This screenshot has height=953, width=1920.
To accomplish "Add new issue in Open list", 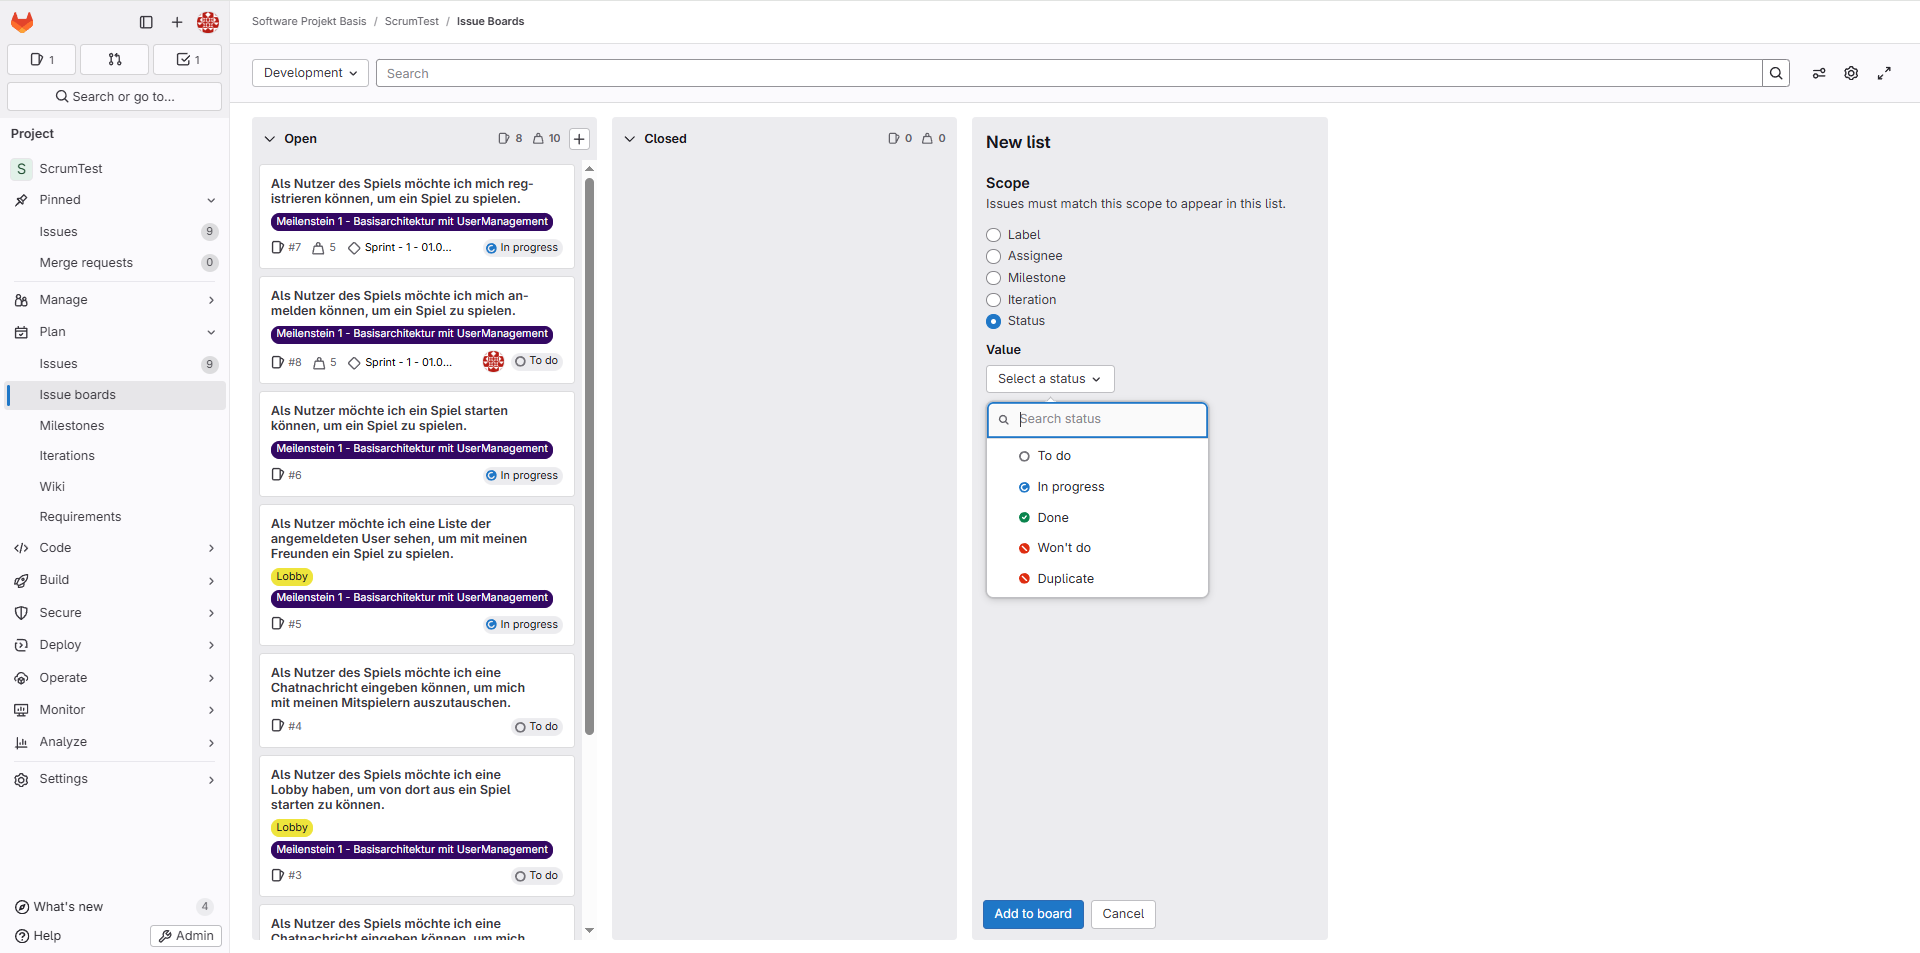I will click(579, 139).
